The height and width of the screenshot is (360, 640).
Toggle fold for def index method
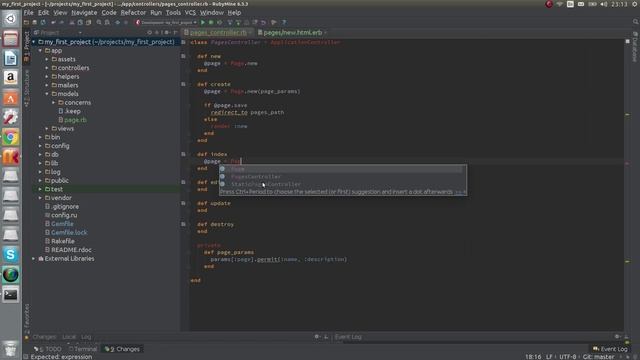tap(183, 154)
